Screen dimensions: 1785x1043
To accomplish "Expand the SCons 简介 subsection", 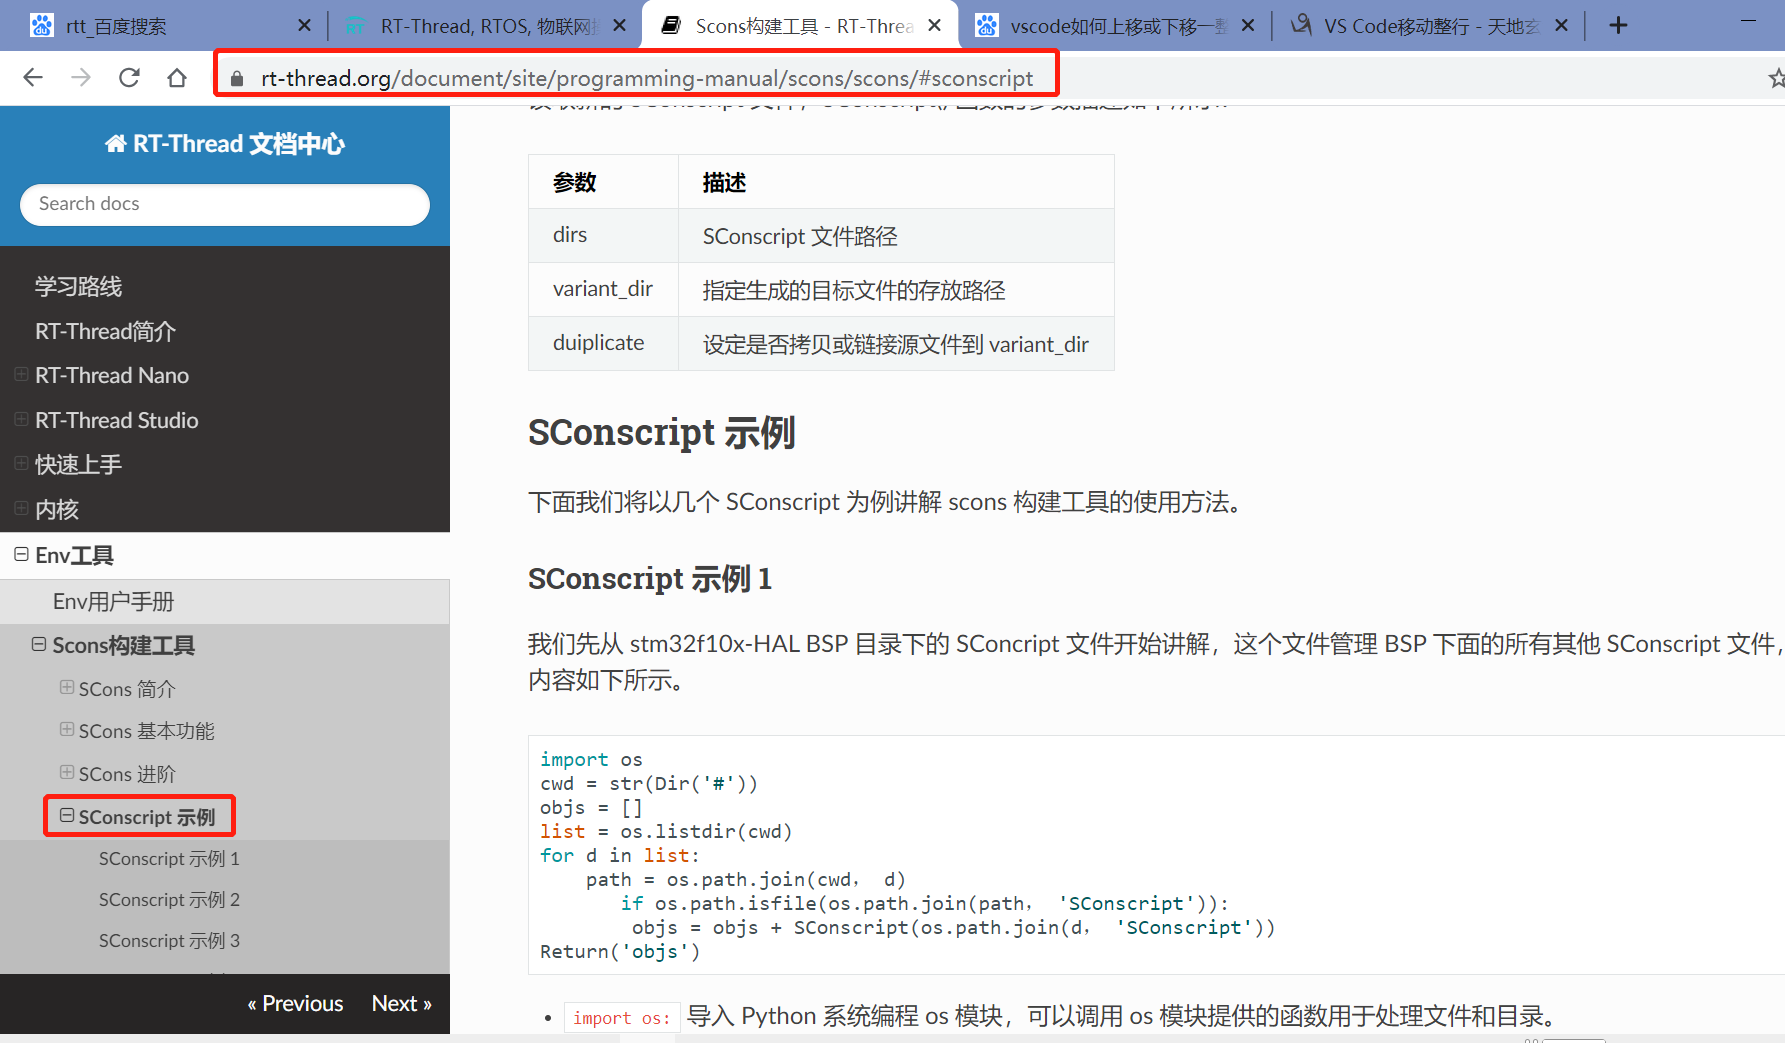I will [67, 688].
